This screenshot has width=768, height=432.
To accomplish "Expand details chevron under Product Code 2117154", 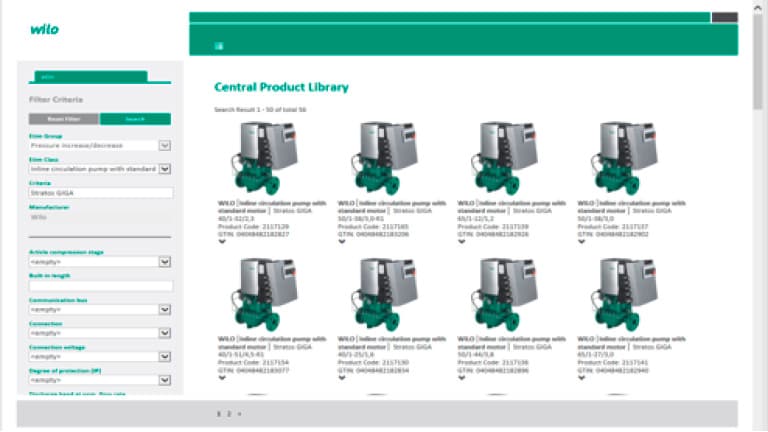I will (222, 378).
